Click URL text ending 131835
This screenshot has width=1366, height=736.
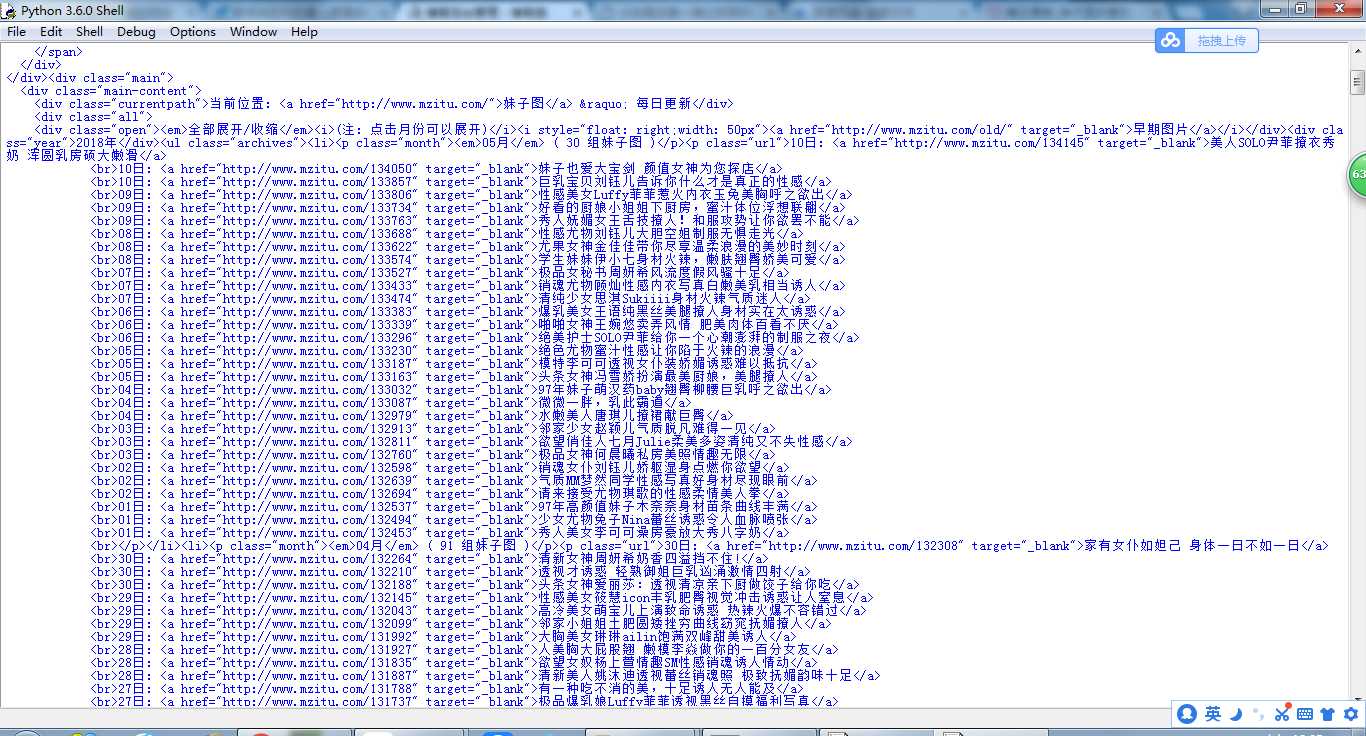coord(317,663)
